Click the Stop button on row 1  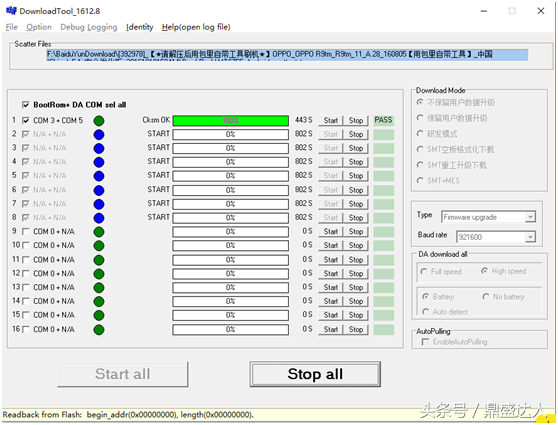click(356, 121)
